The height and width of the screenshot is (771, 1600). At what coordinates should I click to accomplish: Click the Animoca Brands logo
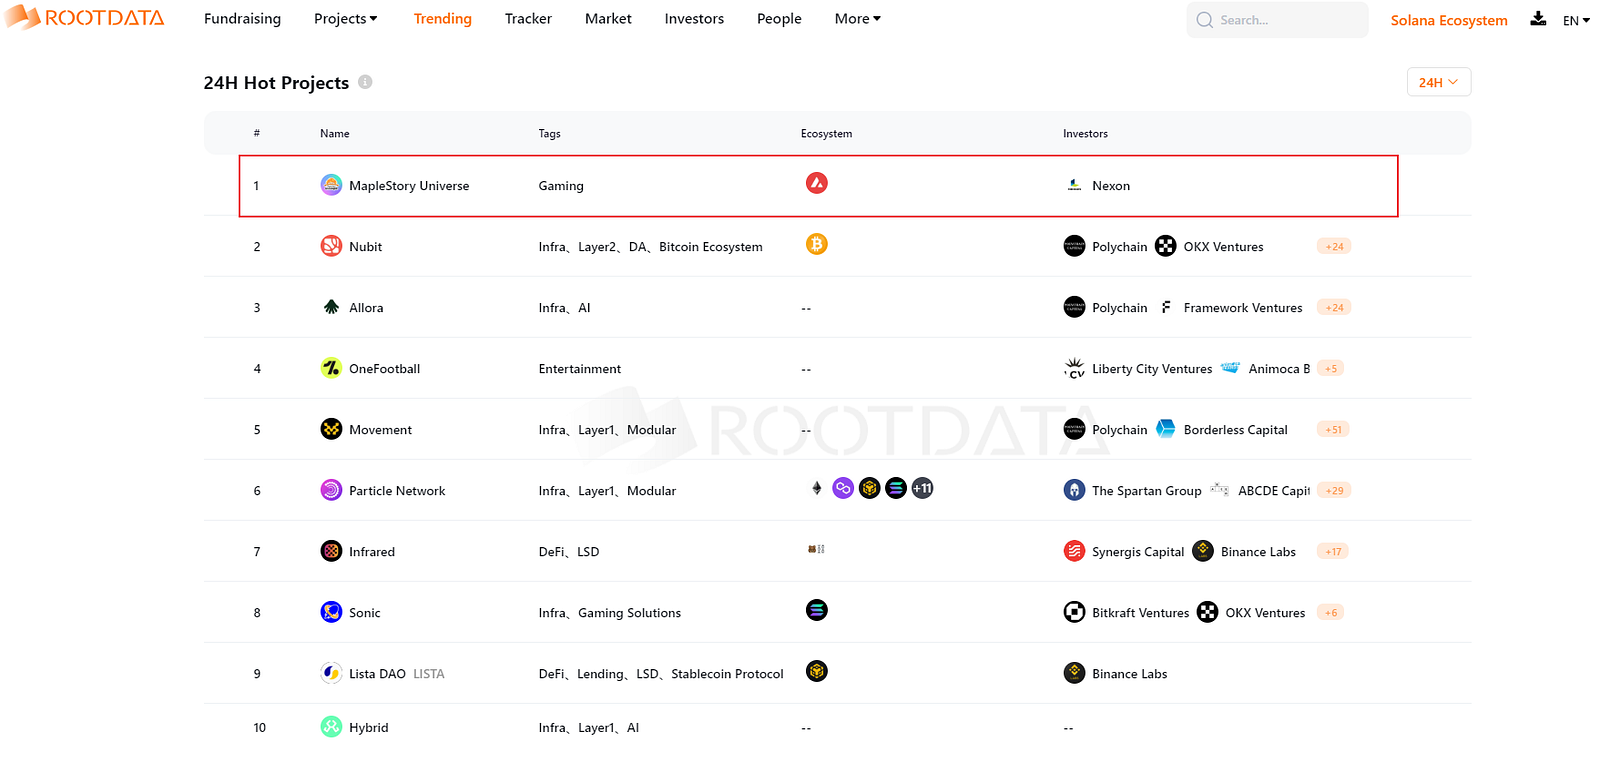pos(1230,368)
